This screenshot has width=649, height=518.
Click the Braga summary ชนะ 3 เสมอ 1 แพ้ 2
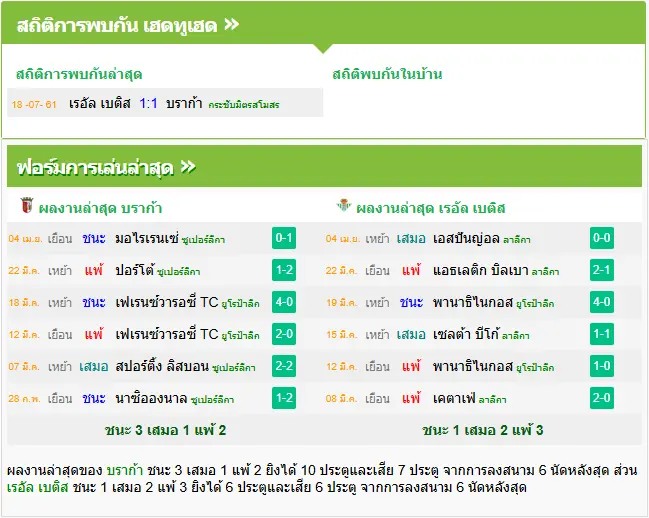165,430
